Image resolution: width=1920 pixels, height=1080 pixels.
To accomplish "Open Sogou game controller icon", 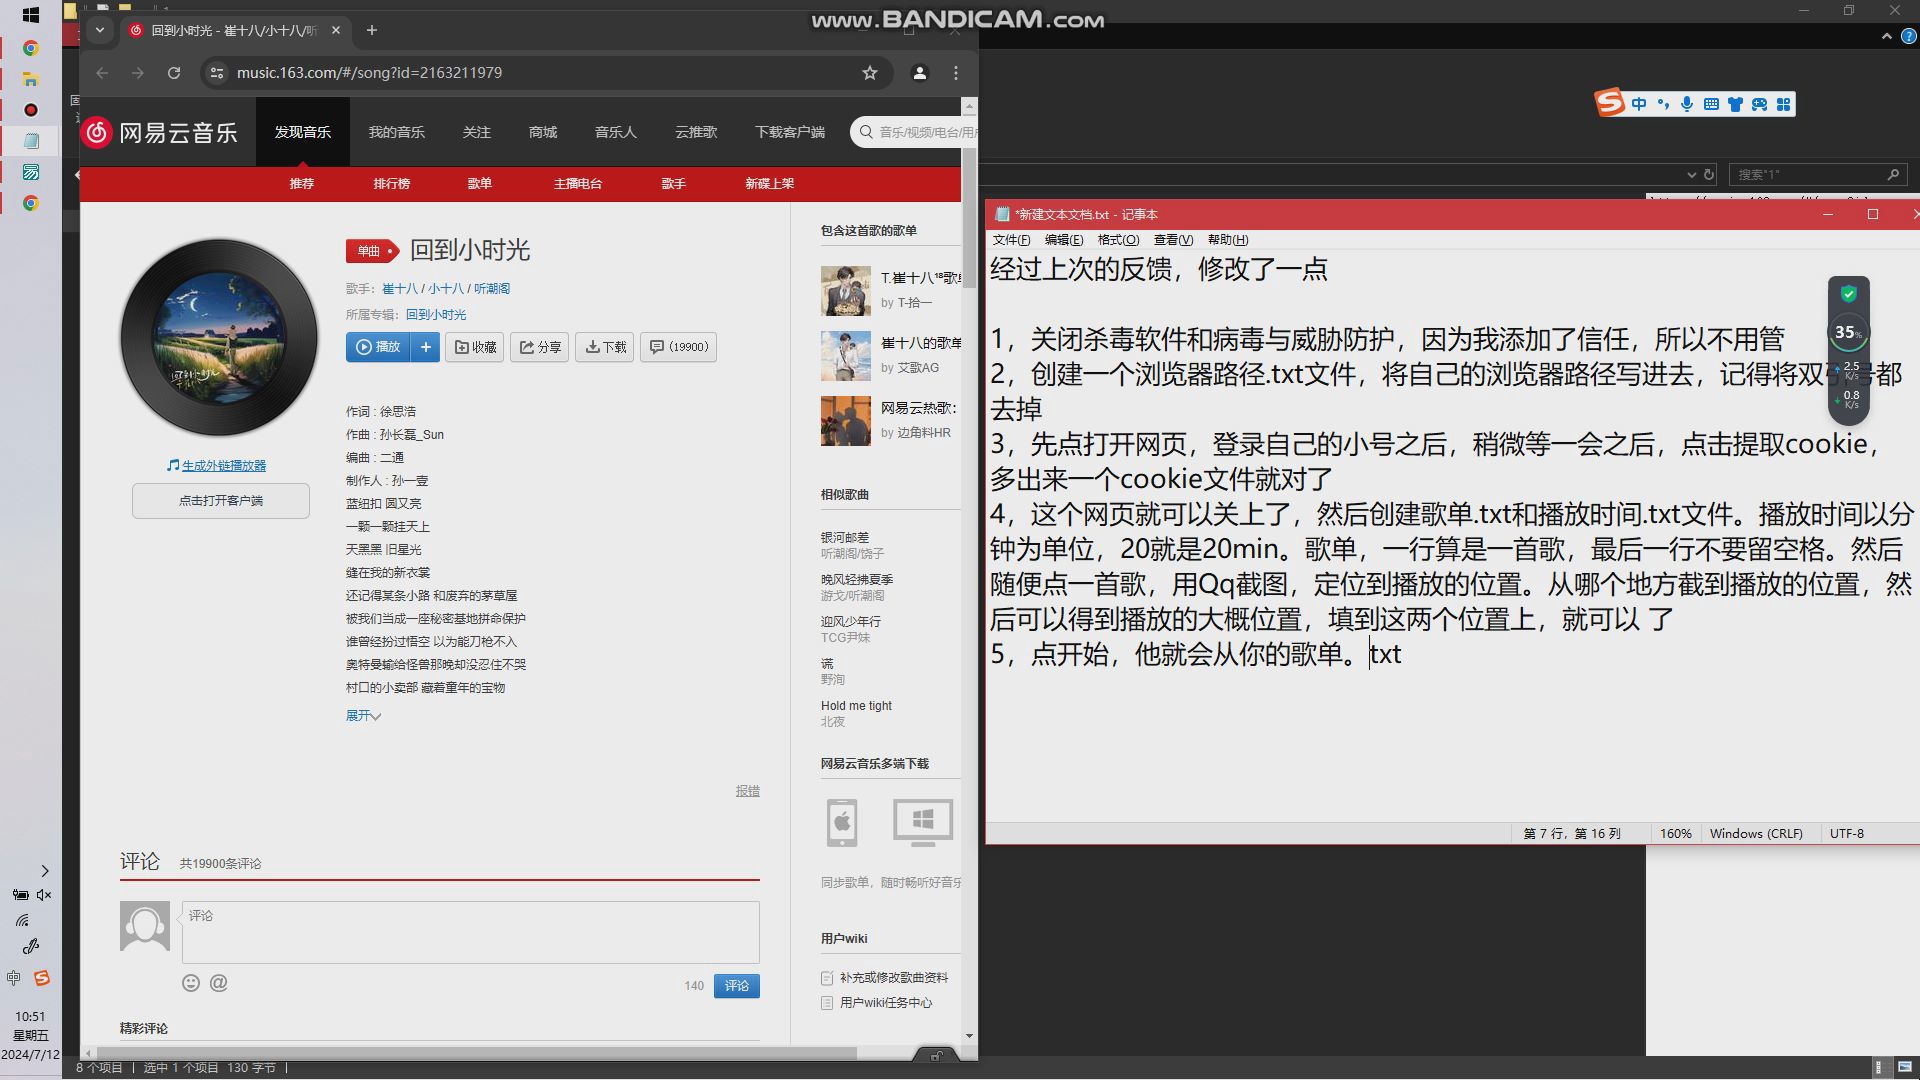I will tap(1759, 104).
